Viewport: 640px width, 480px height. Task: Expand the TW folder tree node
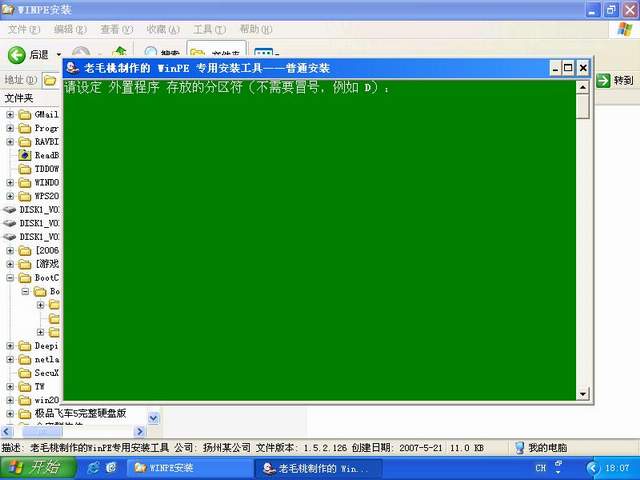click(10, 387)
